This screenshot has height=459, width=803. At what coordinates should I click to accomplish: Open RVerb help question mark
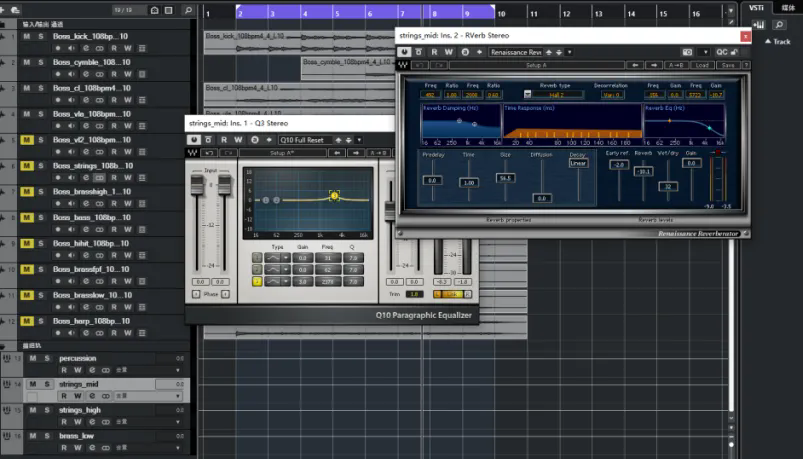(746, 65)
